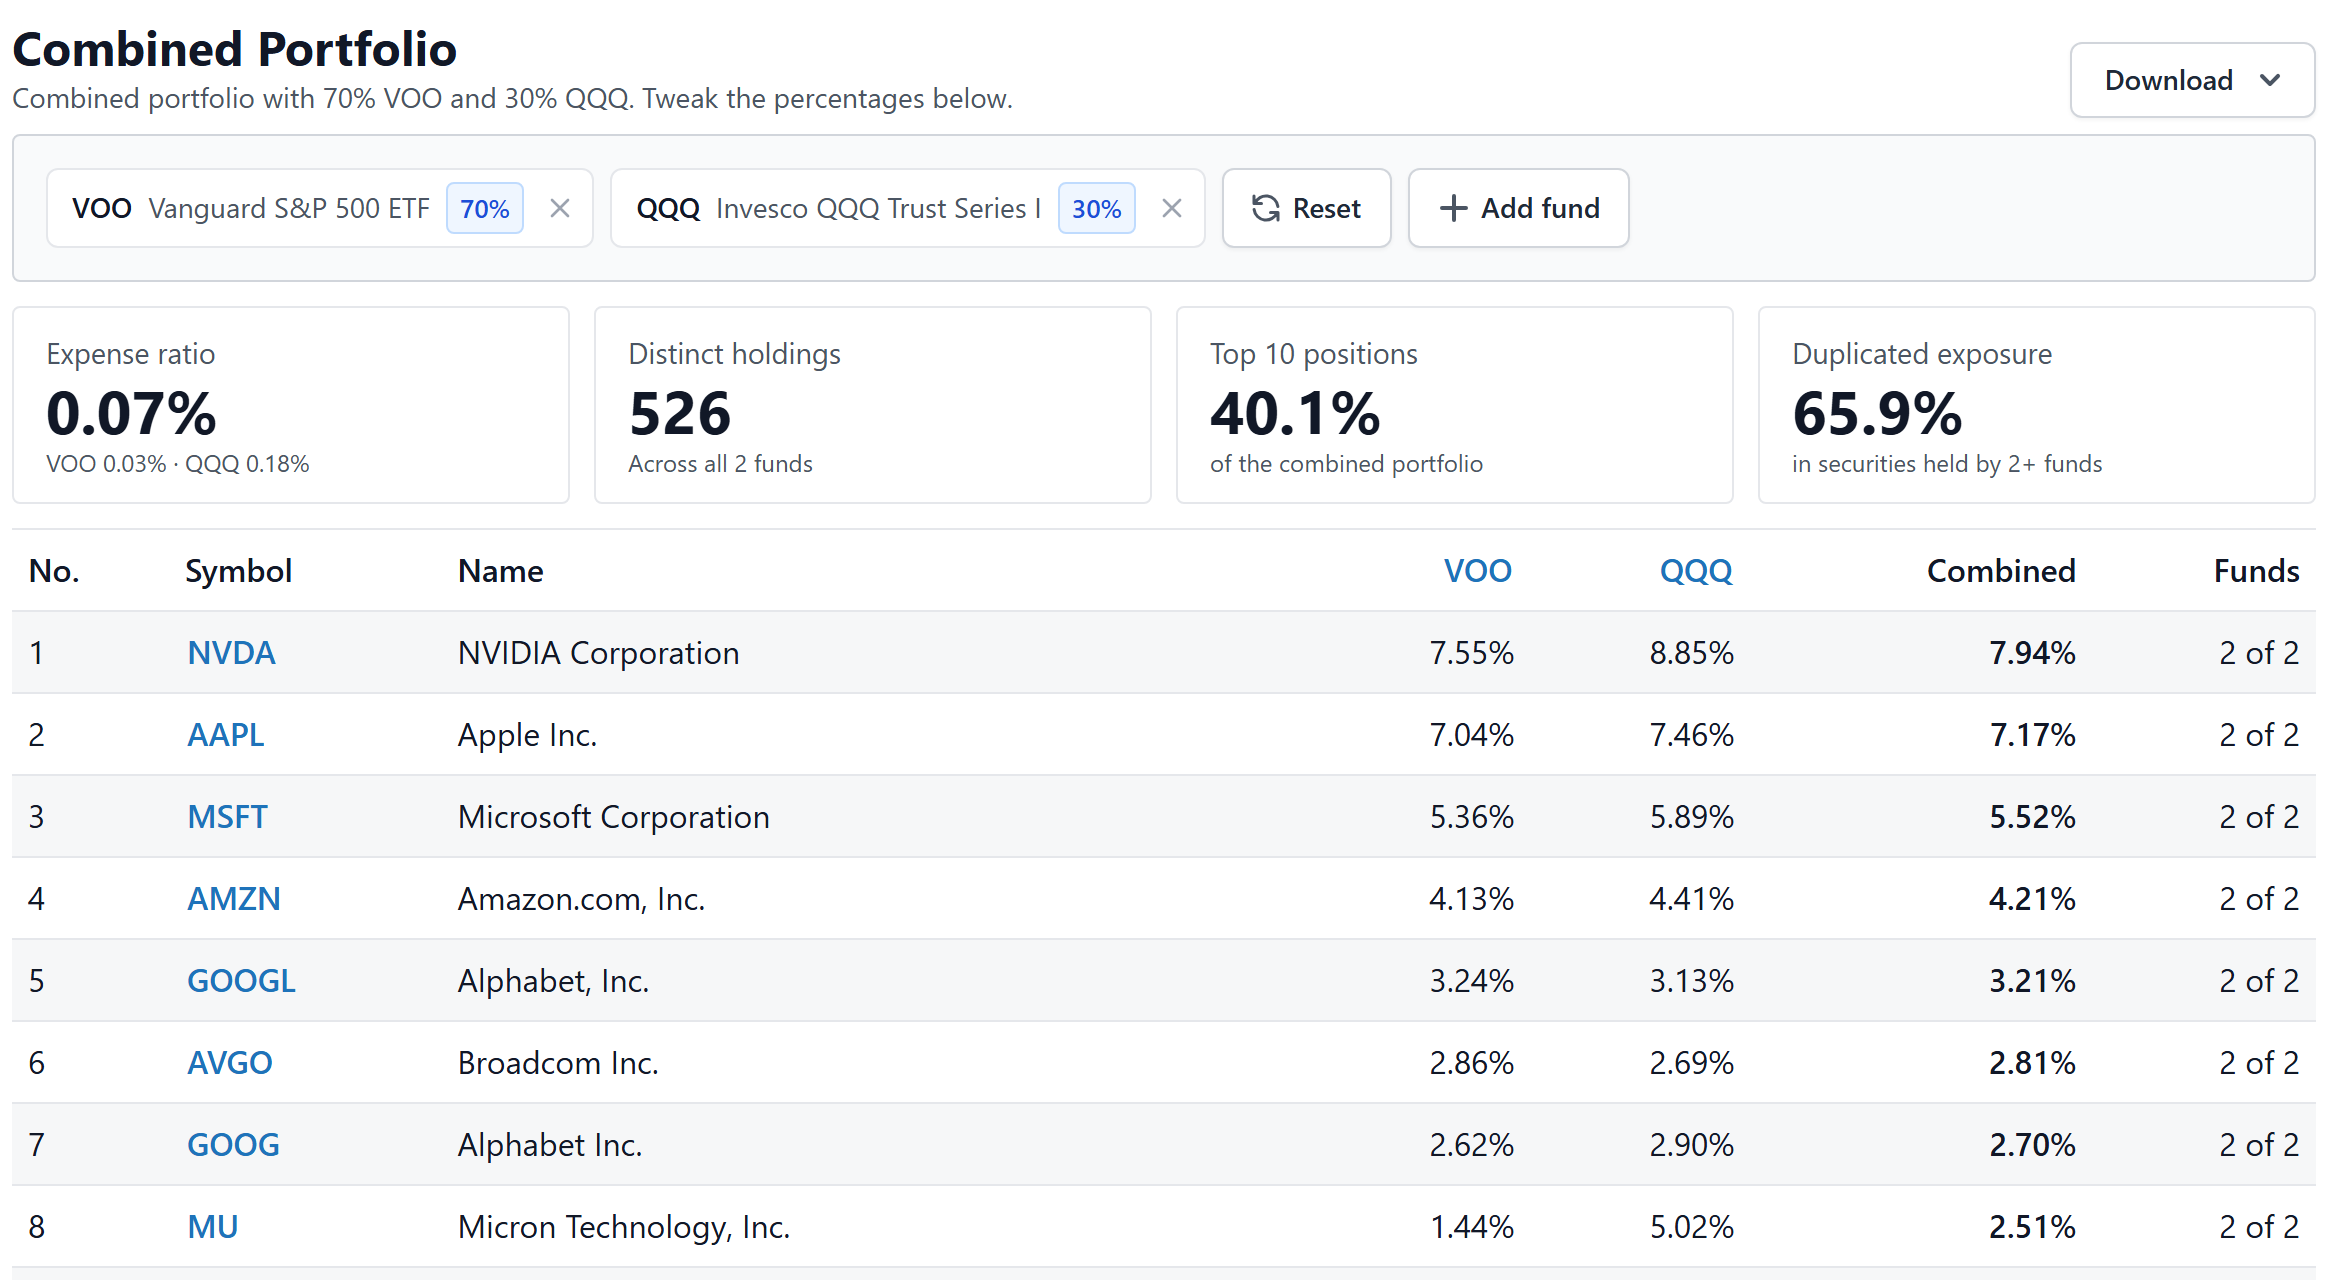Open the Download dropdown

[x=2192, y=80]
